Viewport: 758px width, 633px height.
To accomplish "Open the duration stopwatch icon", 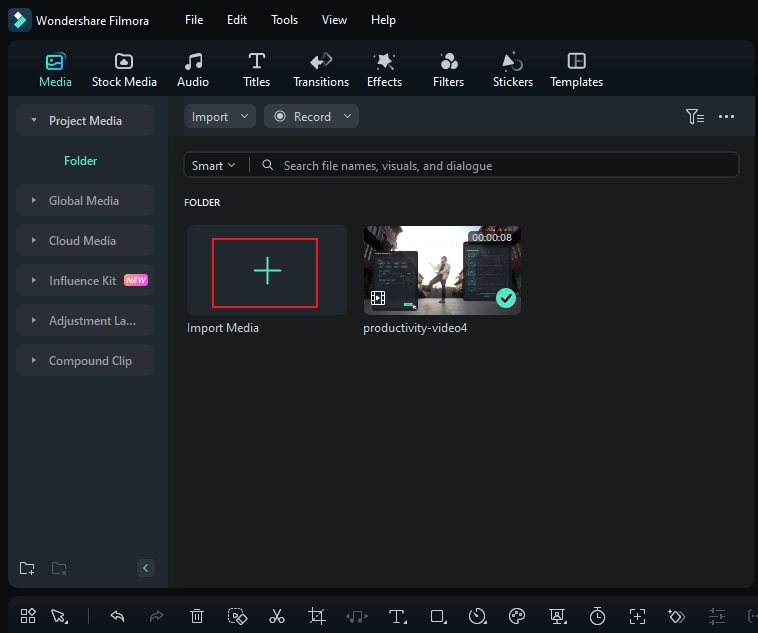I will [x=598, y=616].
